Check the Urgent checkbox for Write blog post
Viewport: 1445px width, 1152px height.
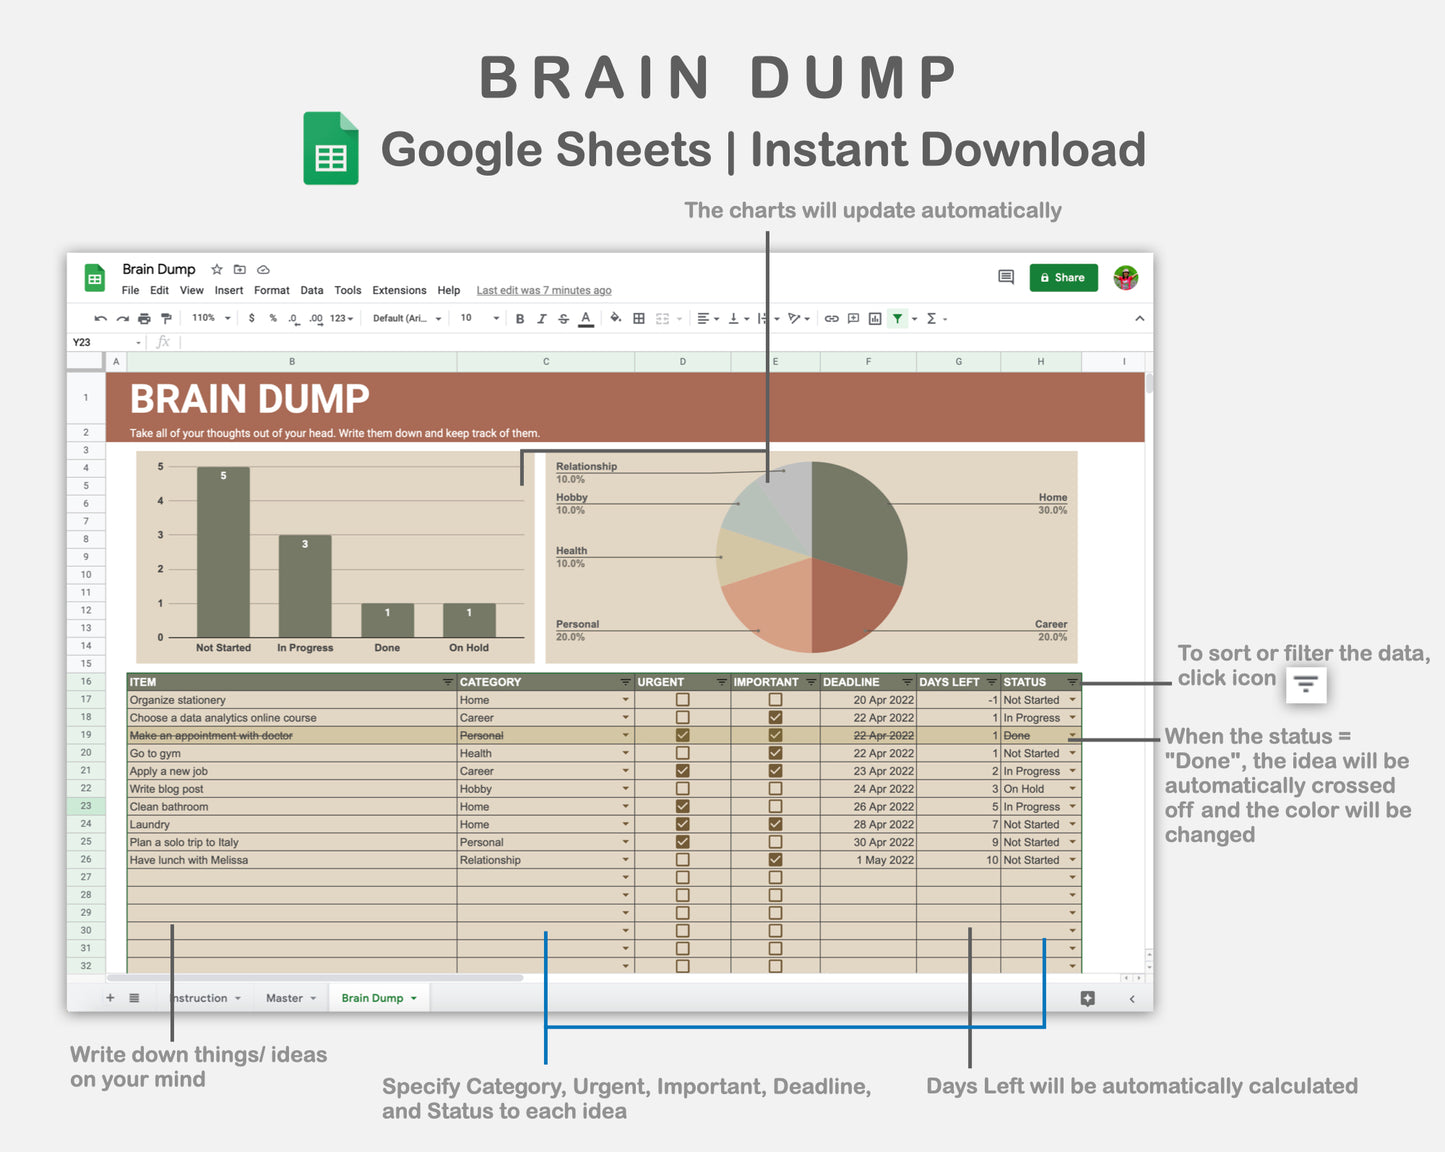click(x=683, y=788)
